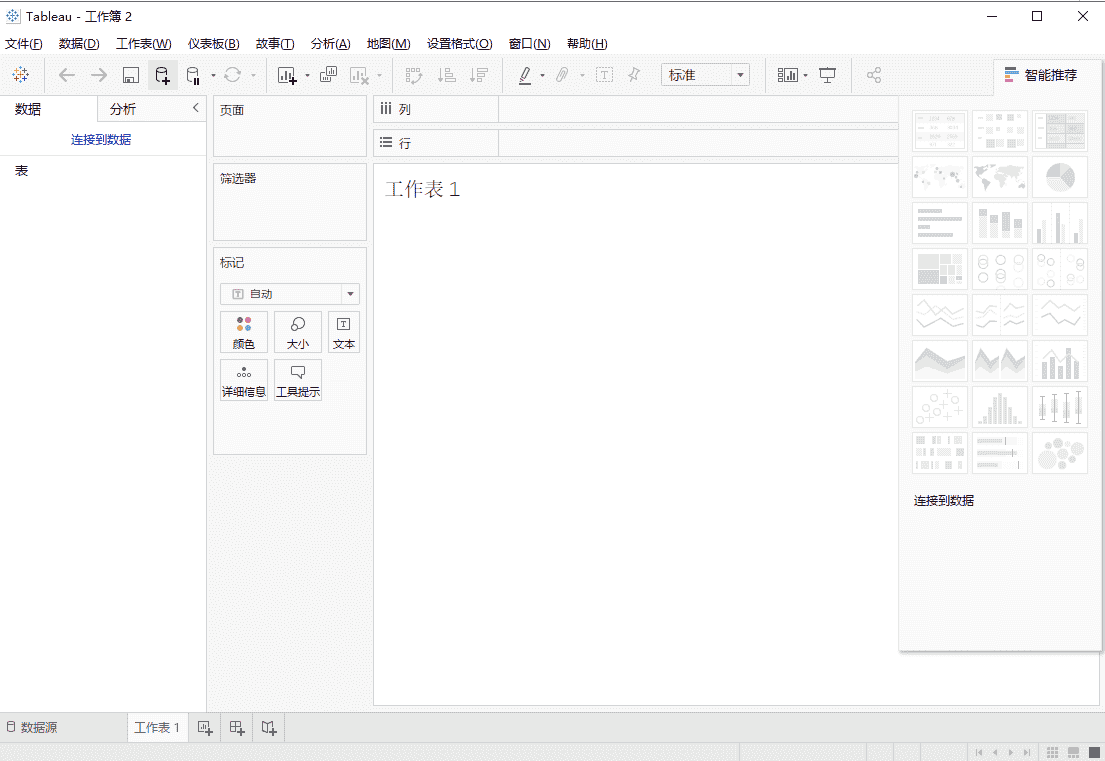The width and height of the screenshot is (1105, 761).
Task: Open the 标准 fit dropdown
Action: click(x=705, y=75)
